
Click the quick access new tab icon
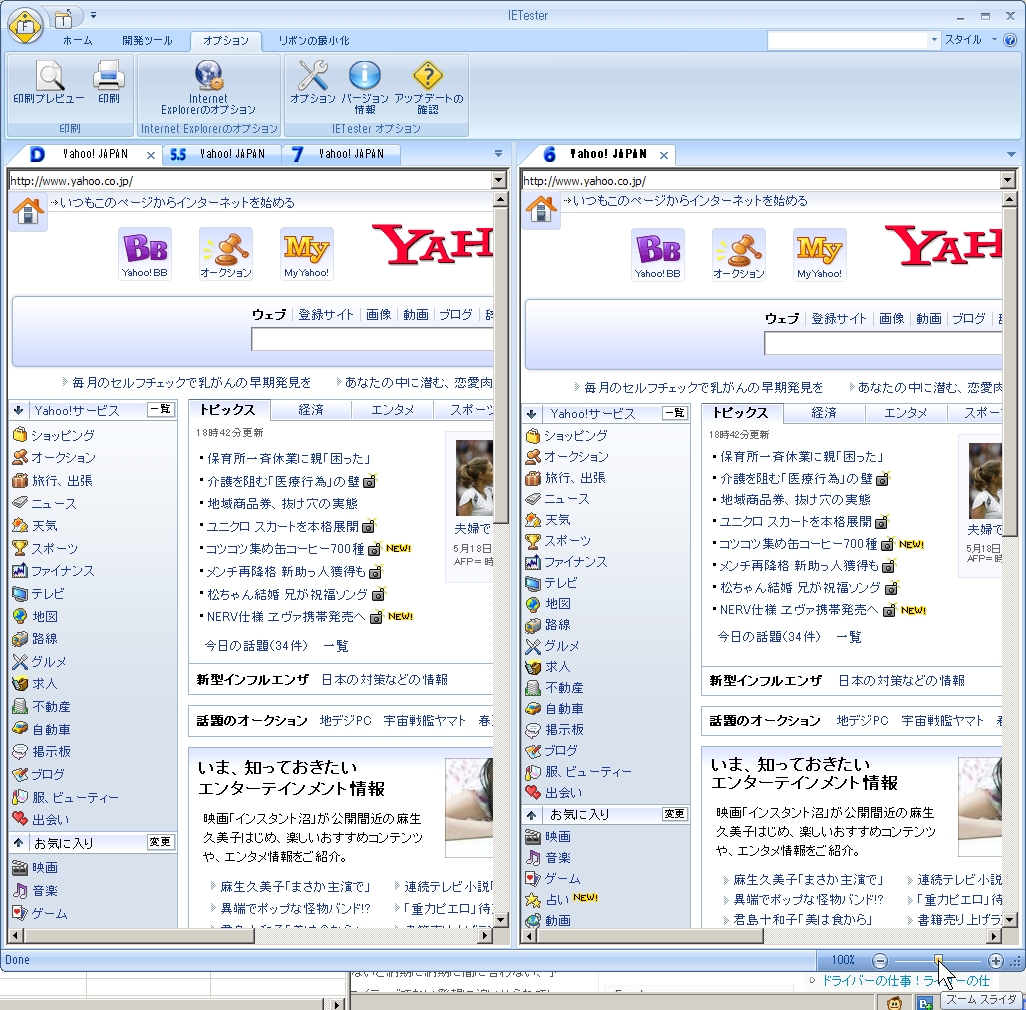pyautogui.click(x=63, y=19)
